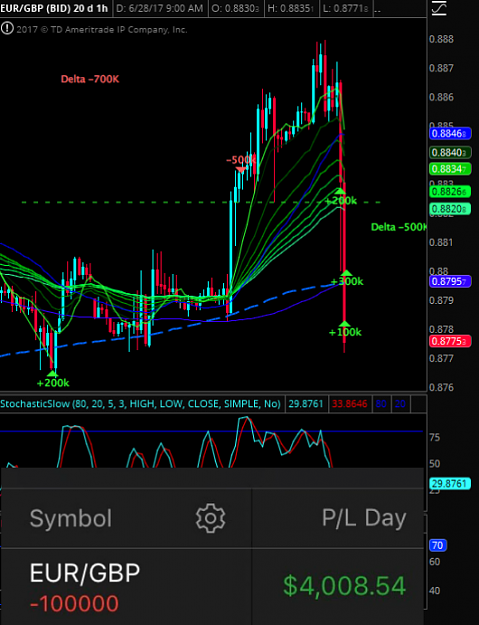This screenshot has height=625, width=479.
Task: Select the EUR/GBP position row
Action: (212, 586)
